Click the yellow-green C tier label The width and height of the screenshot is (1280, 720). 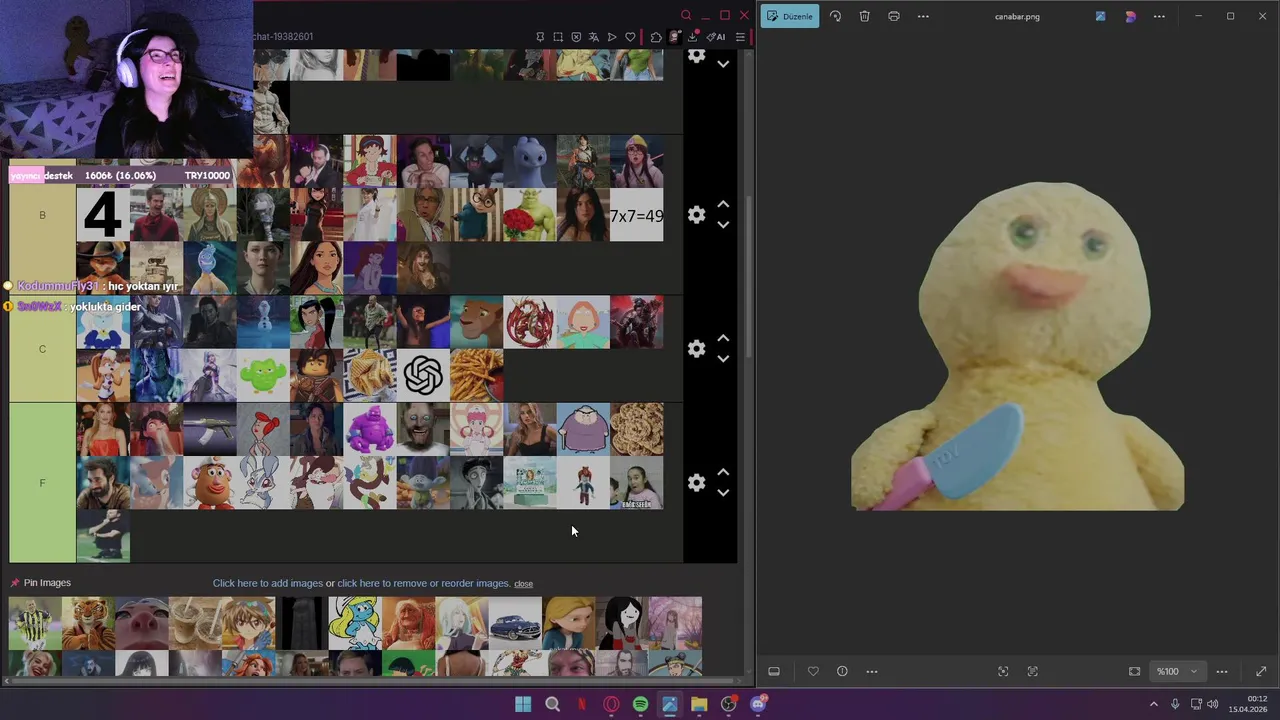(x=42, y=349)
